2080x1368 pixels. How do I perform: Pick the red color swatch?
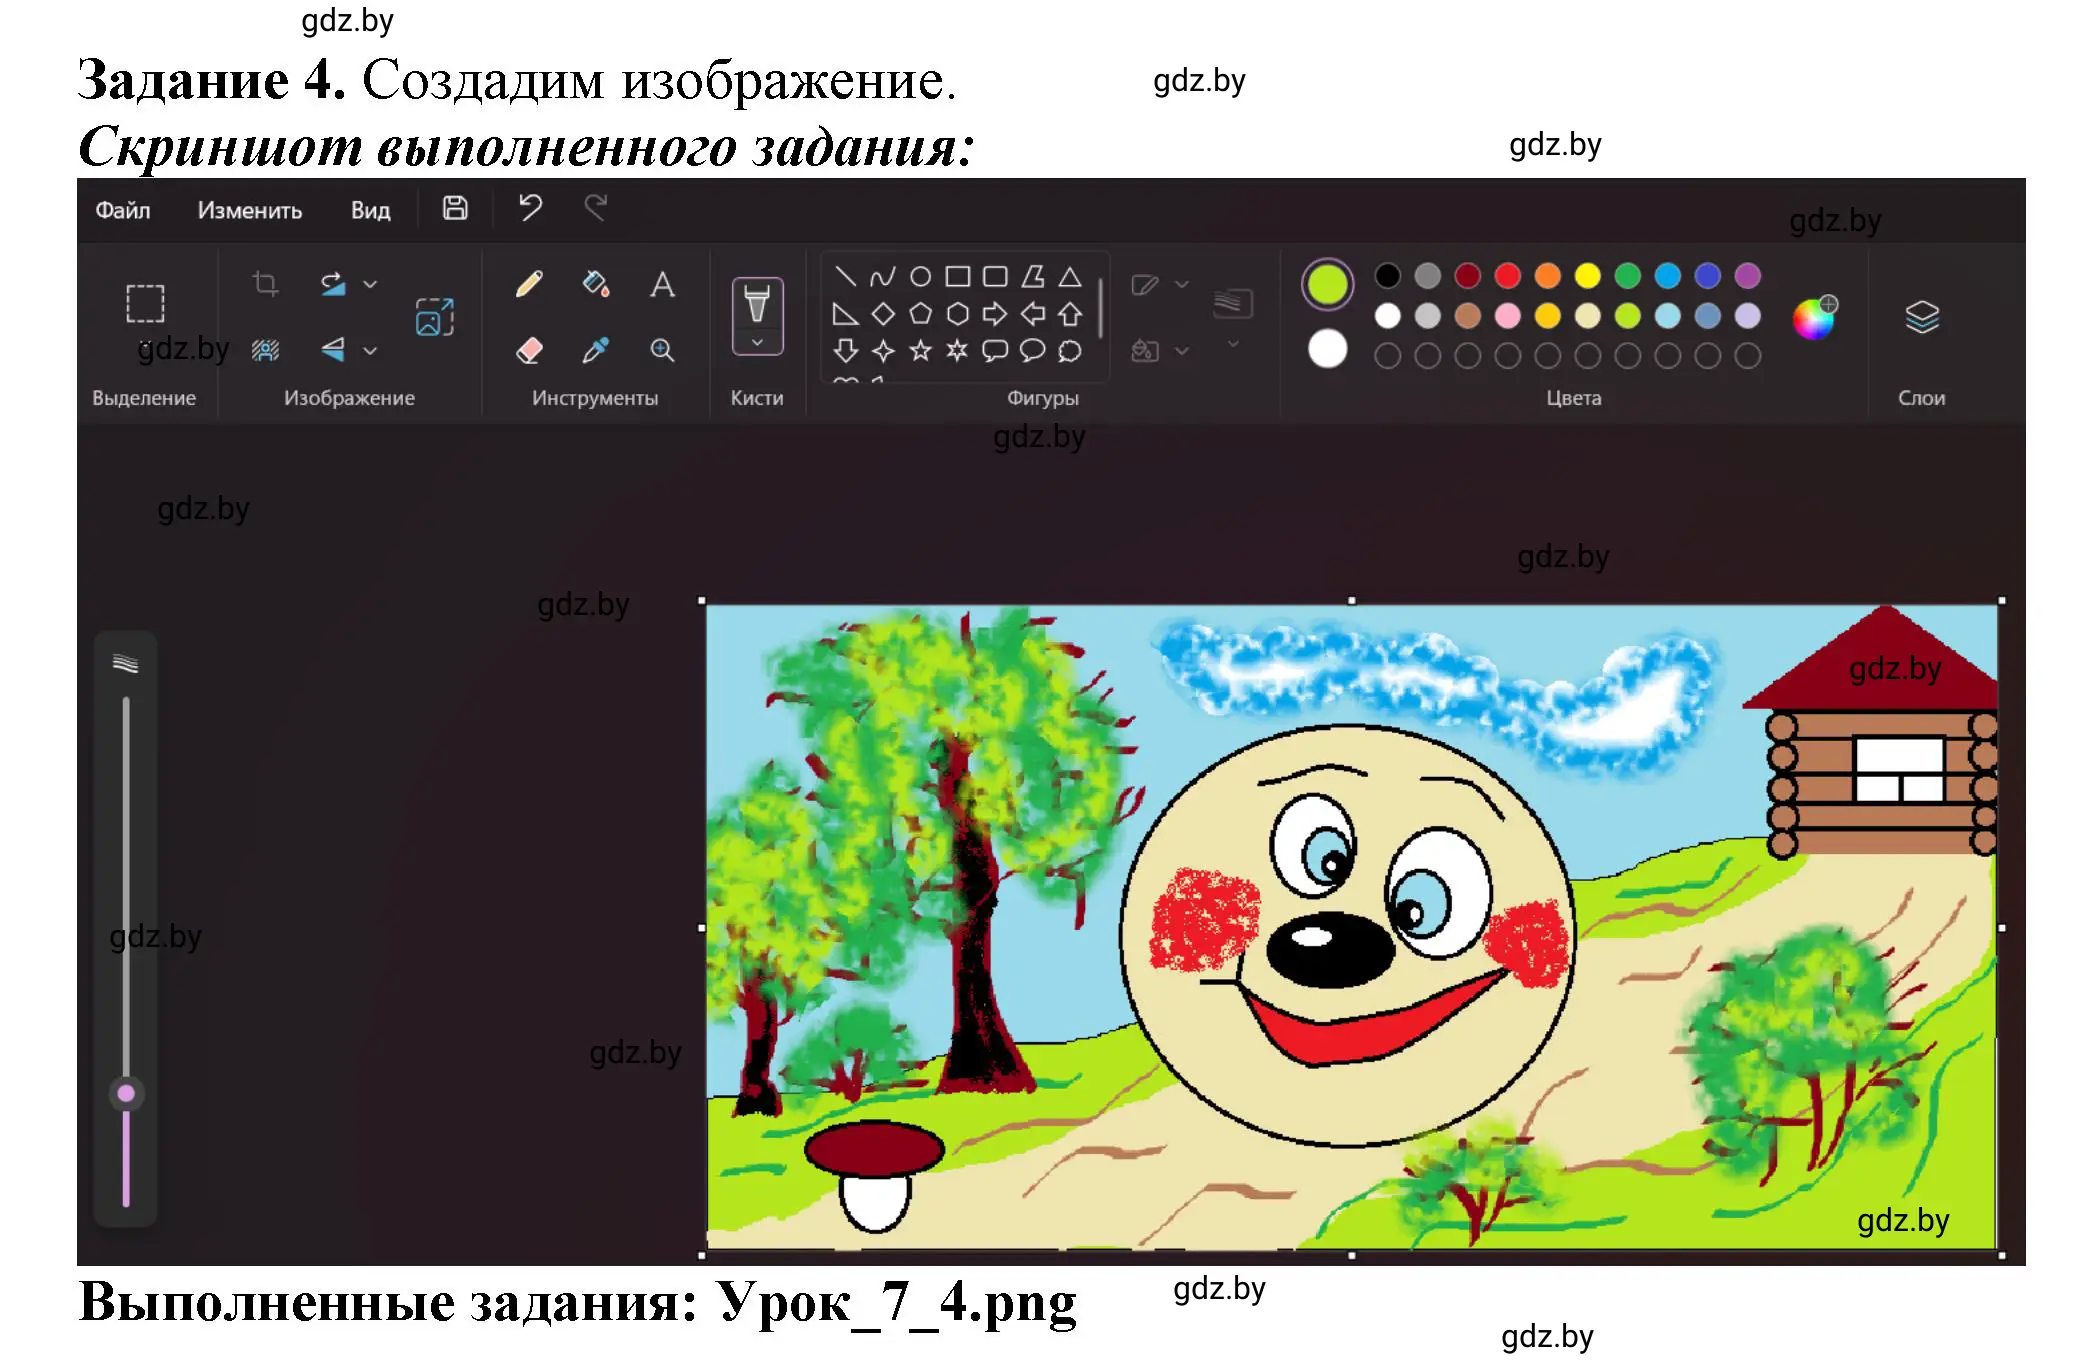(1507, 276)
